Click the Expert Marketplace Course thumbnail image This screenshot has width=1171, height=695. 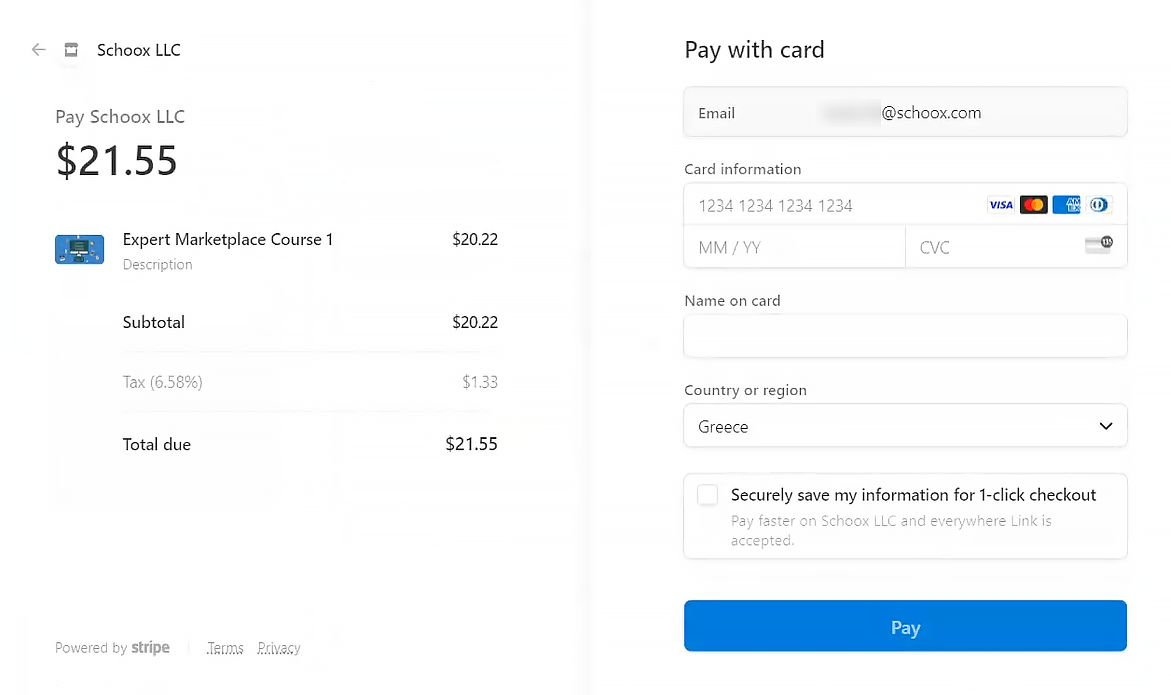(x=79, y=249)
